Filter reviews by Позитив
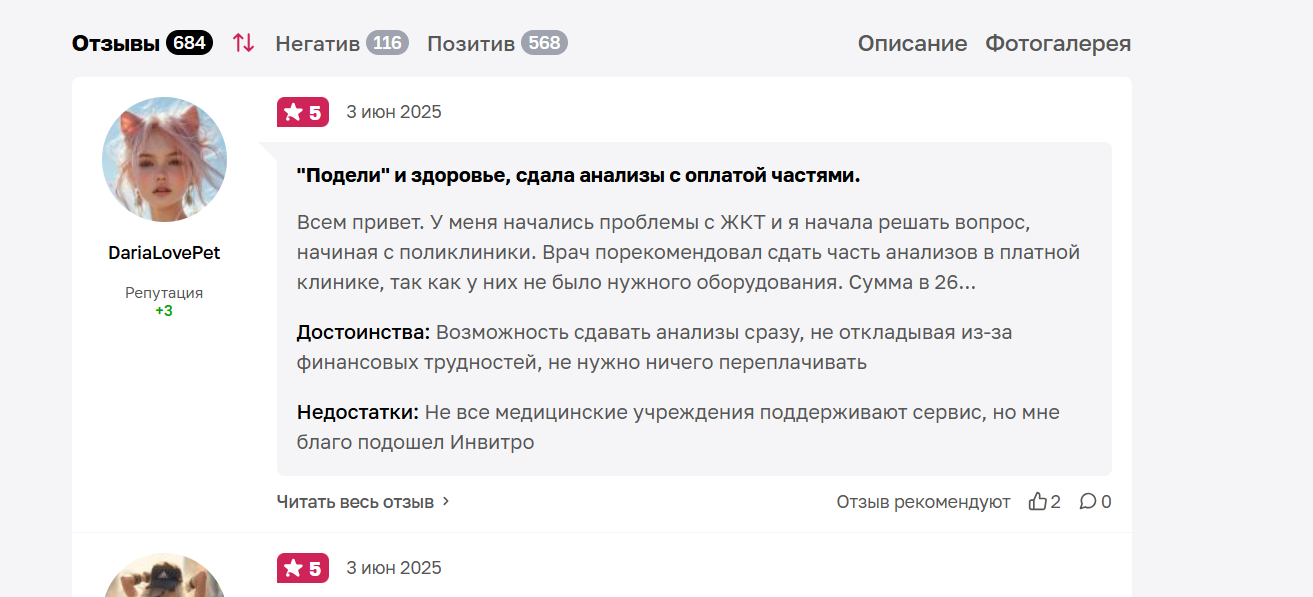1313x597 pixels. tap(471, 43)
